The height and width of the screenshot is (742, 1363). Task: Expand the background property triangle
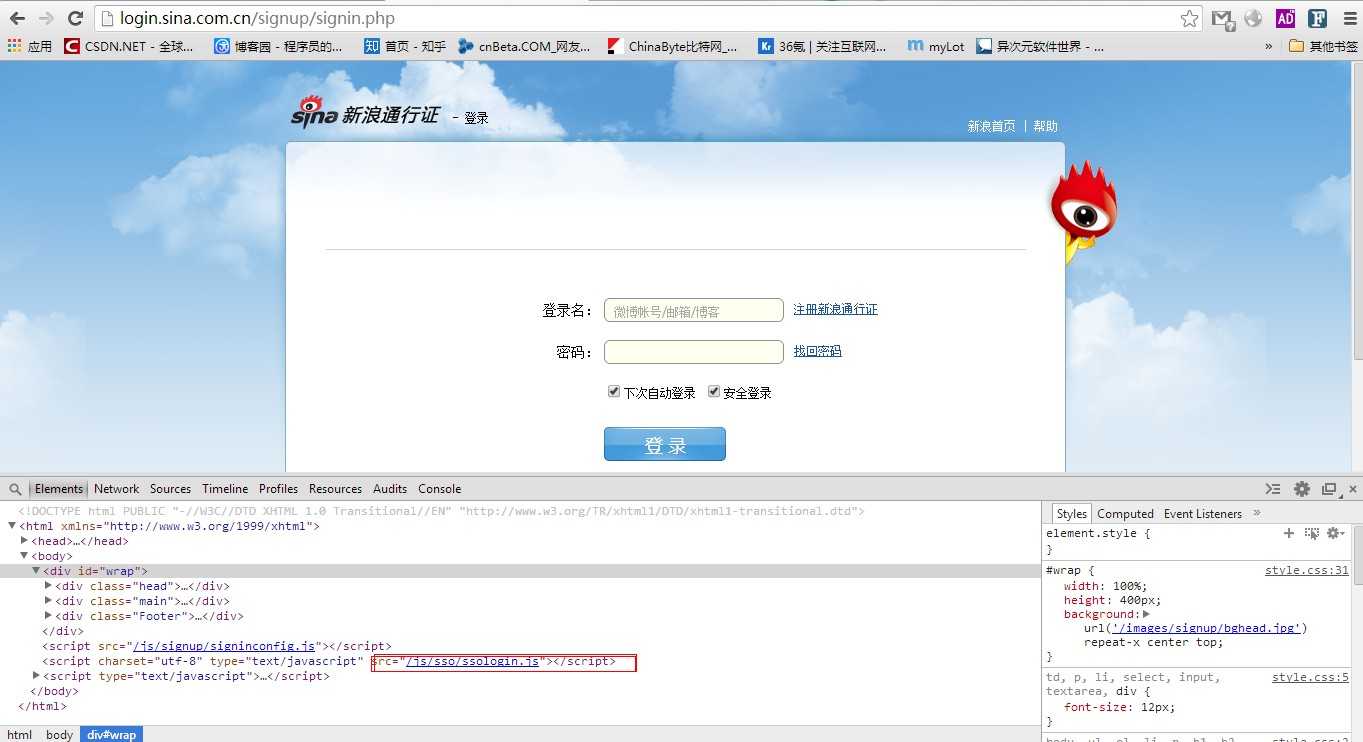pyautogui.click(x=1146, y=614)
